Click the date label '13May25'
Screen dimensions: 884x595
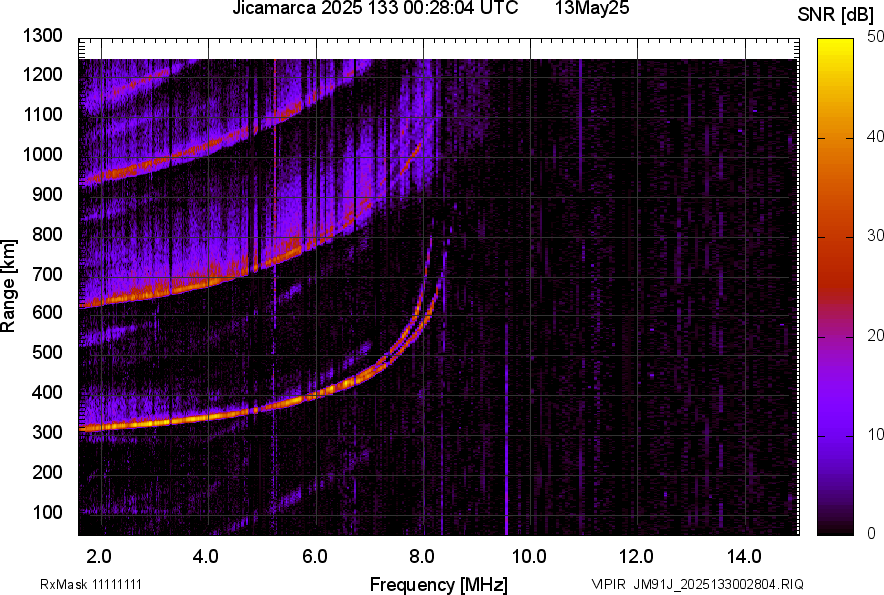point(592,8)
